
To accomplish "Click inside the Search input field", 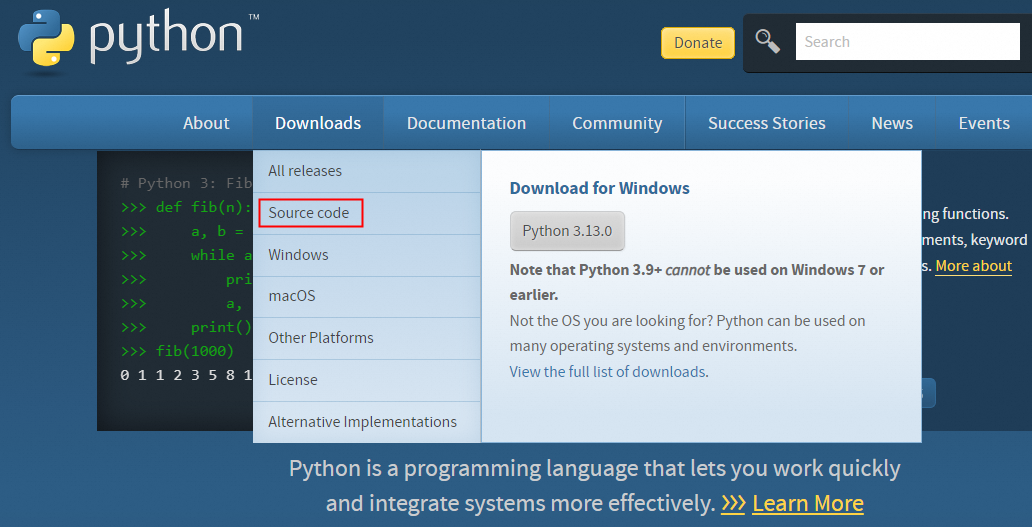I will pyautogui.click(x=906, y=42).
